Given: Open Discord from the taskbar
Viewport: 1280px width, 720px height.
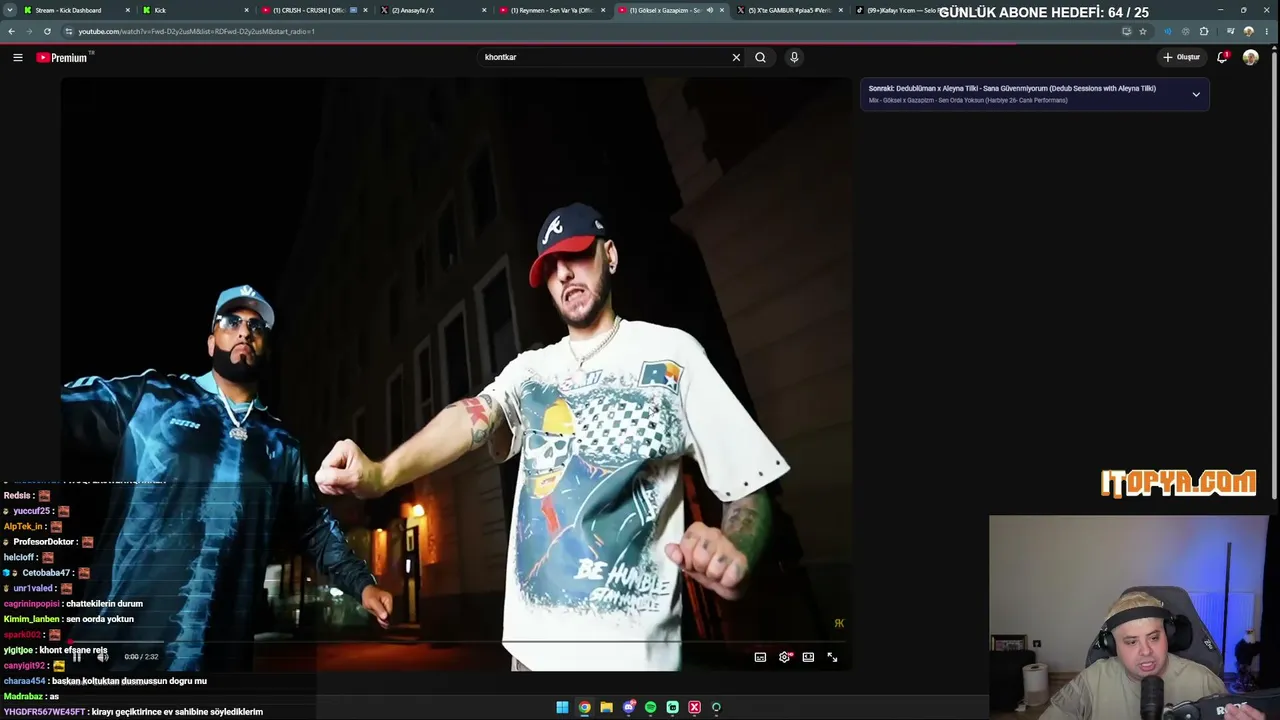Looking at the screenshot, I should click(x=628, y=707).
